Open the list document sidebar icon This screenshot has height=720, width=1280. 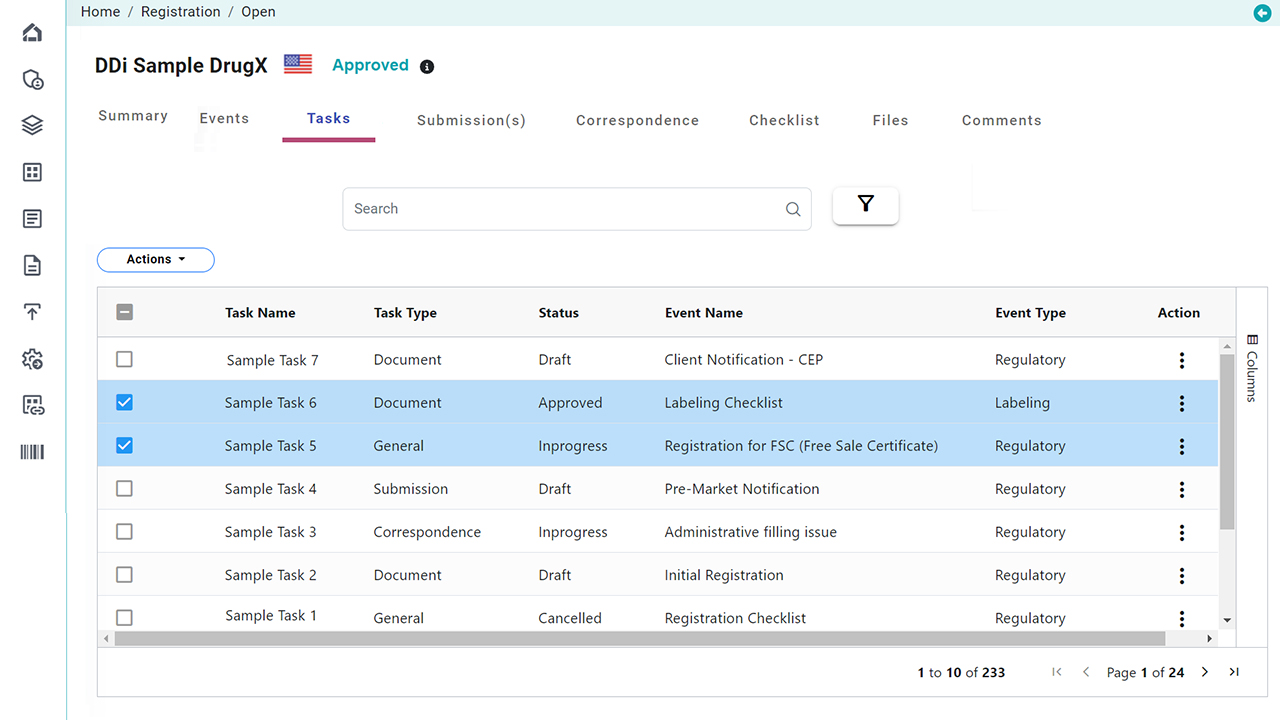32,218
